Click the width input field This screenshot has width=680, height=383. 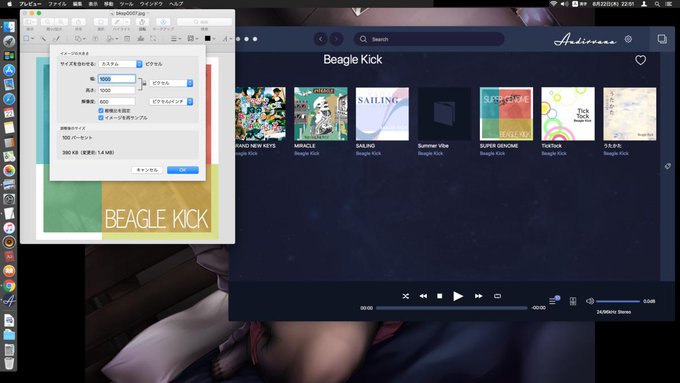pyautogui.click(x=117, y=79)
